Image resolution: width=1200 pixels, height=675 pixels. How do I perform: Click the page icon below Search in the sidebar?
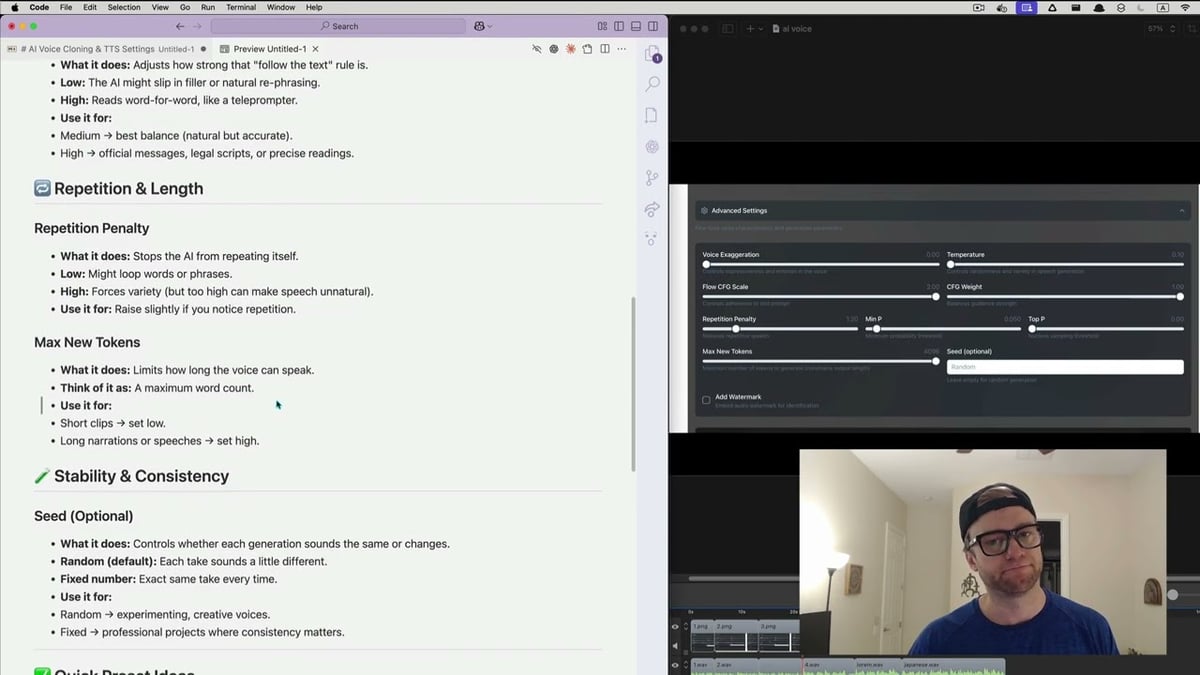point(652,115)
